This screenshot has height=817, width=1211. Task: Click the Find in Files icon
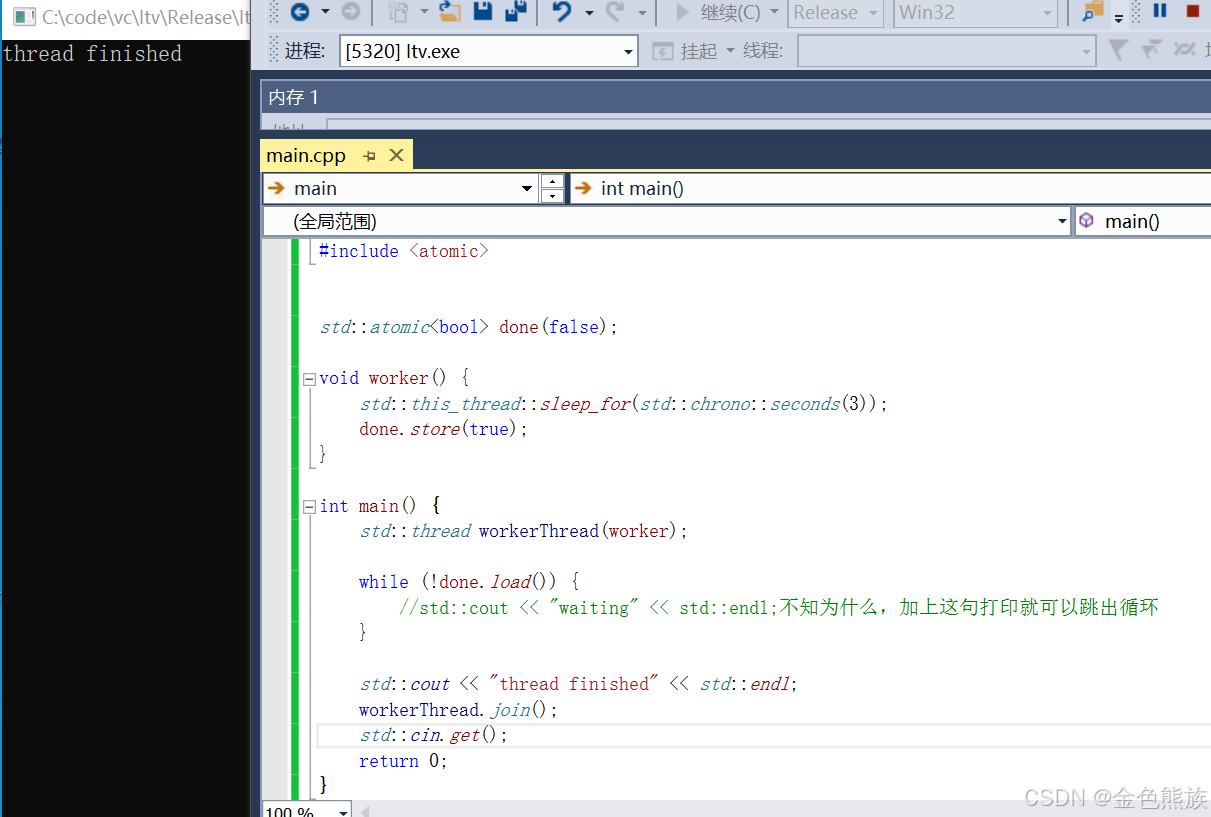tap(1093, 12)
